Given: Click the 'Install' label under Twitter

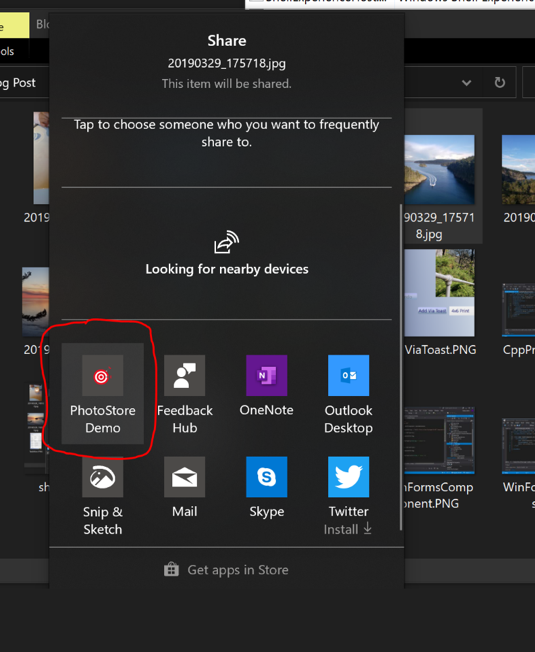Looking at the screenshot, I should 341,529.
